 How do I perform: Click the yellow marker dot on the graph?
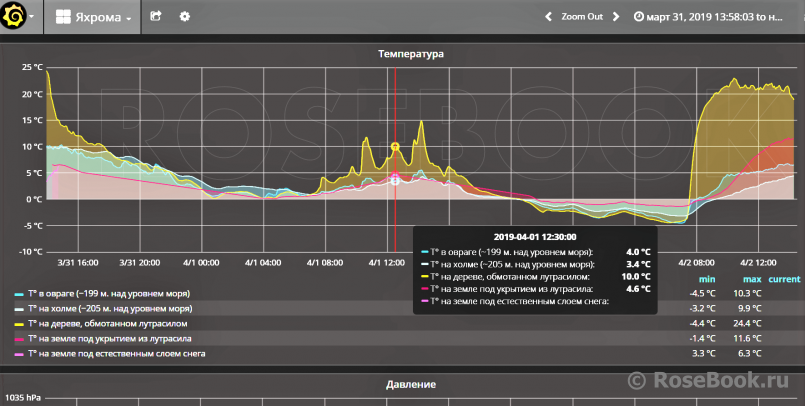395,147
